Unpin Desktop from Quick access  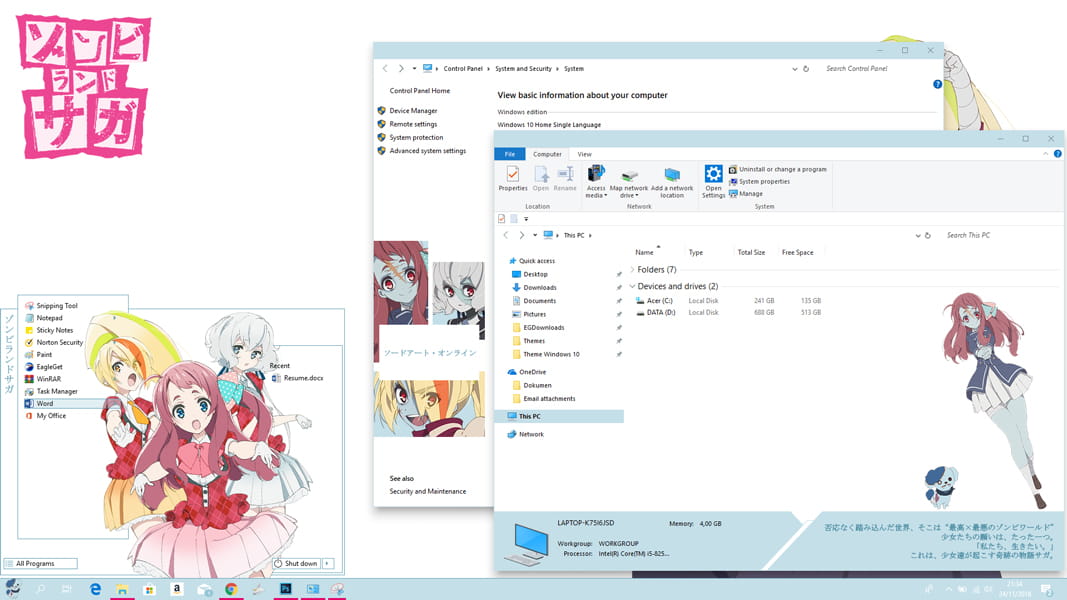pos(620,273)
